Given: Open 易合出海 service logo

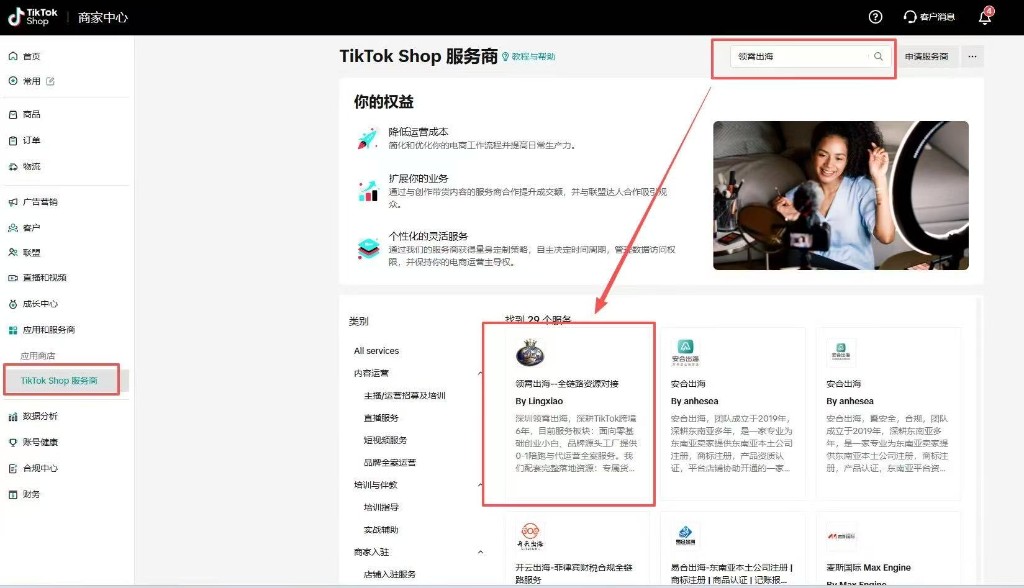Looking at the screenshot, I should (685, 536).
